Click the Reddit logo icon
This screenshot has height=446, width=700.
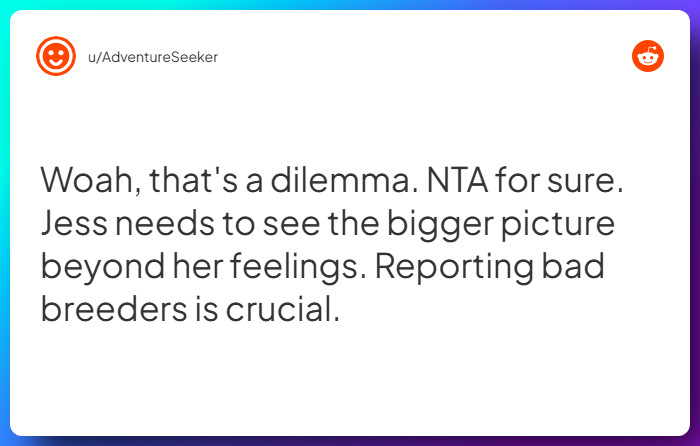pos(648,57)
